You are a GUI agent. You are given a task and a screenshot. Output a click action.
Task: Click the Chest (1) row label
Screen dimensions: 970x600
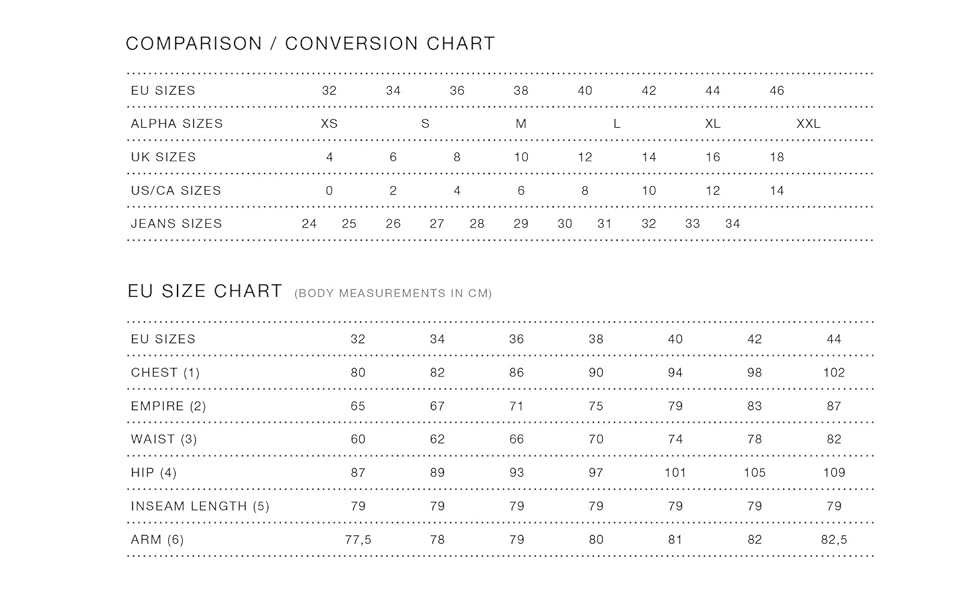(165, 373)
